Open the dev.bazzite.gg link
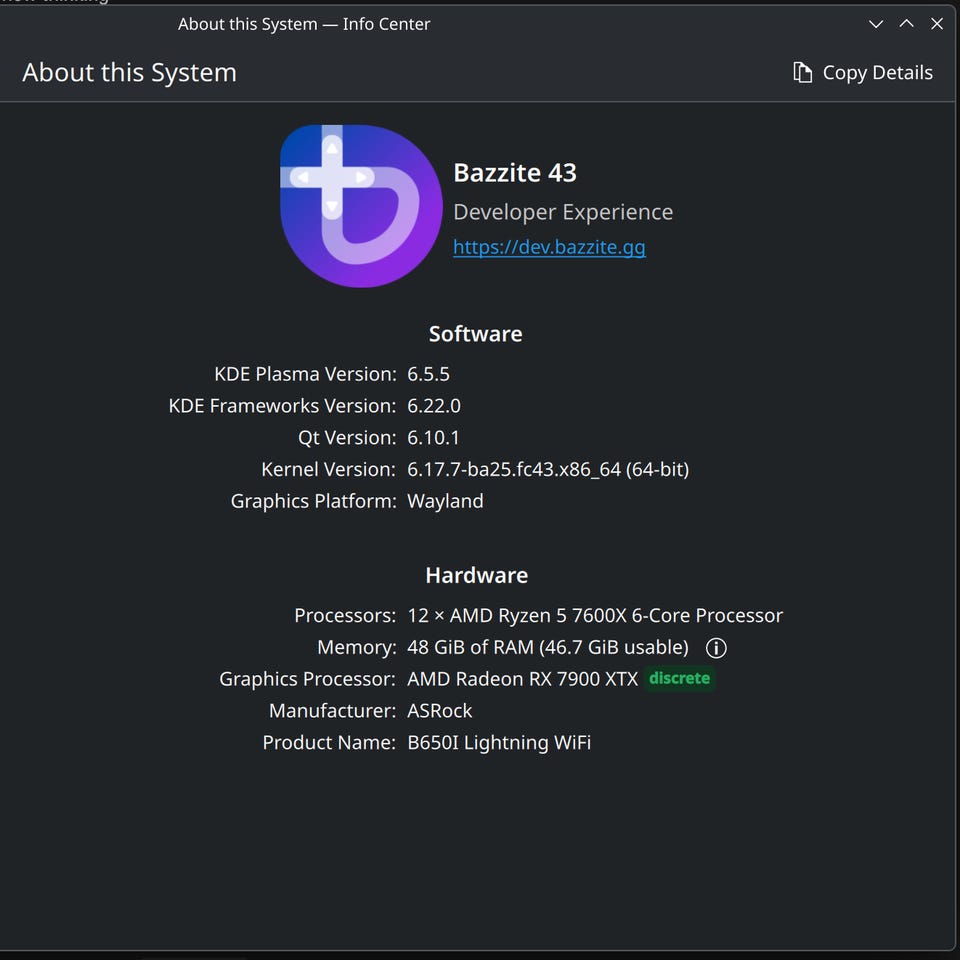Screen dimensions: 960x960 coord(549,247)
